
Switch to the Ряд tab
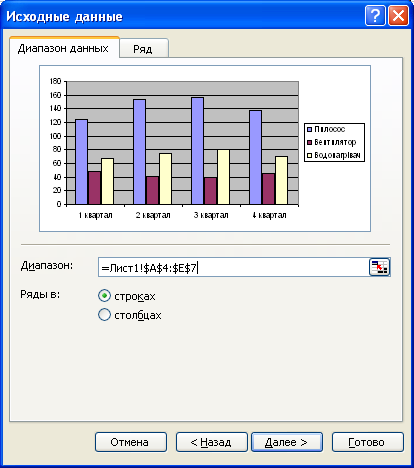point(144,49)
